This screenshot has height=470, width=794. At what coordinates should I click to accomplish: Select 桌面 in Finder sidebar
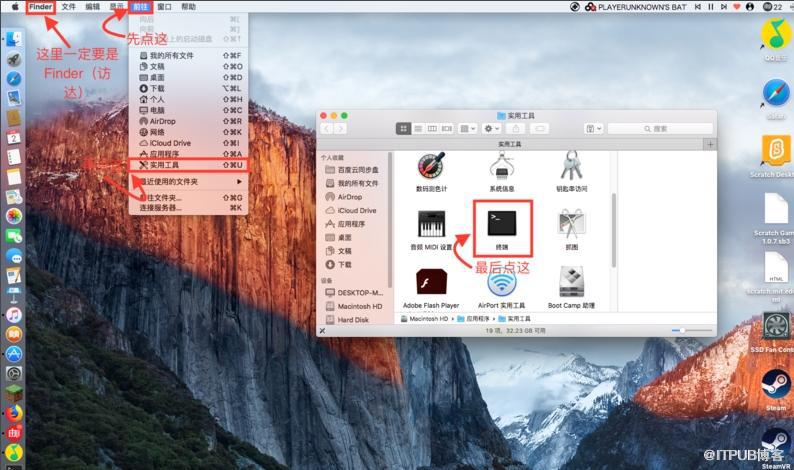click(x=338, y=238)
